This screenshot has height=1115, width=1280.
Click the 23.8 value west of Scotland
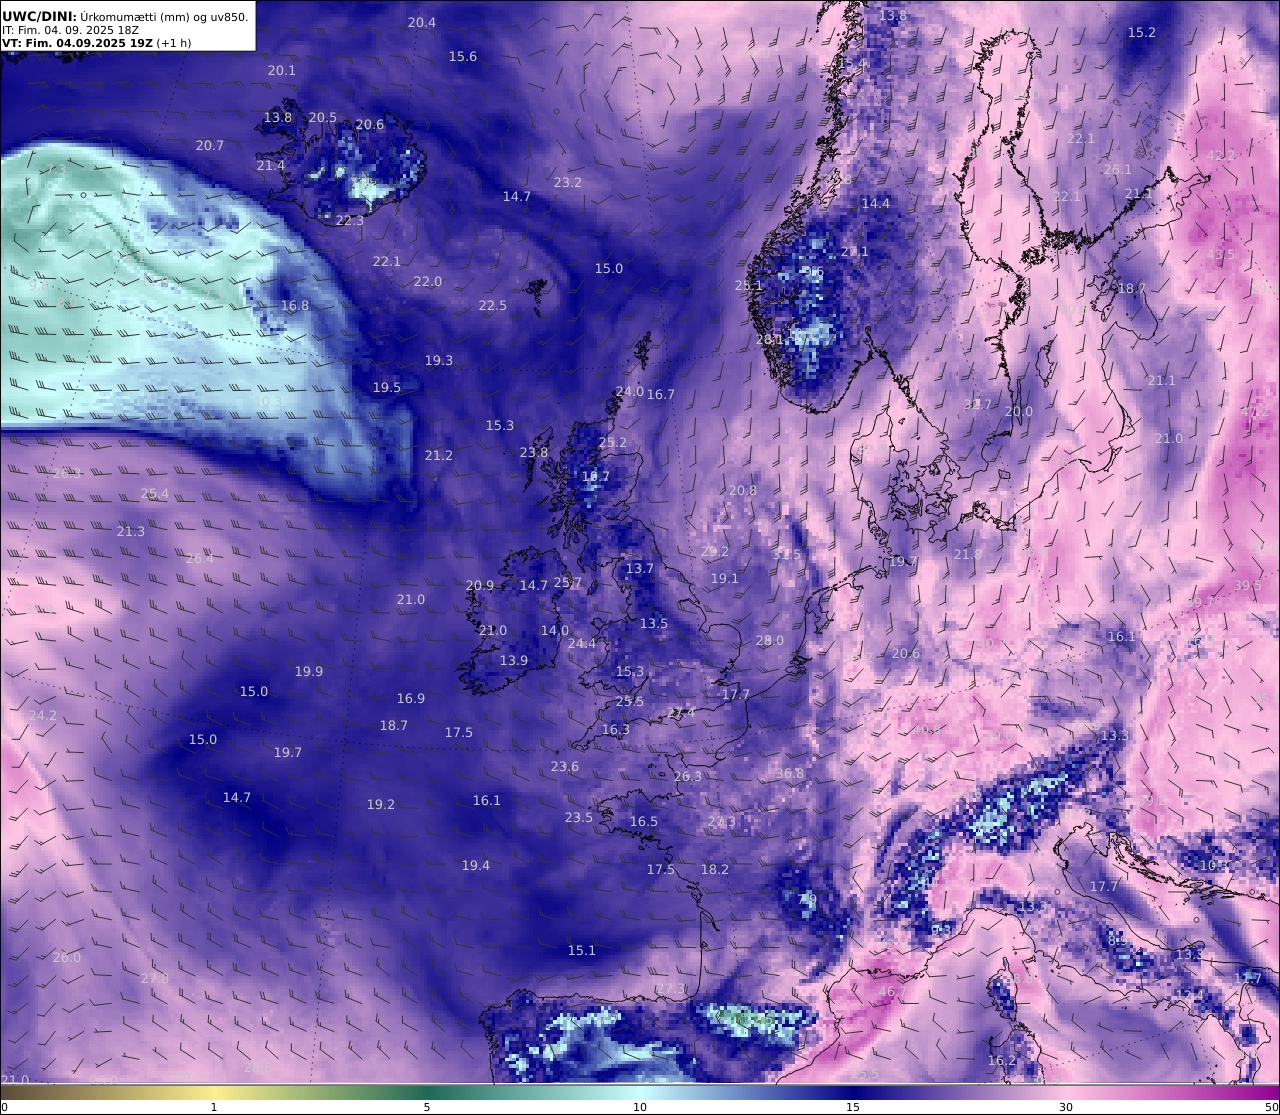point(534,452)
